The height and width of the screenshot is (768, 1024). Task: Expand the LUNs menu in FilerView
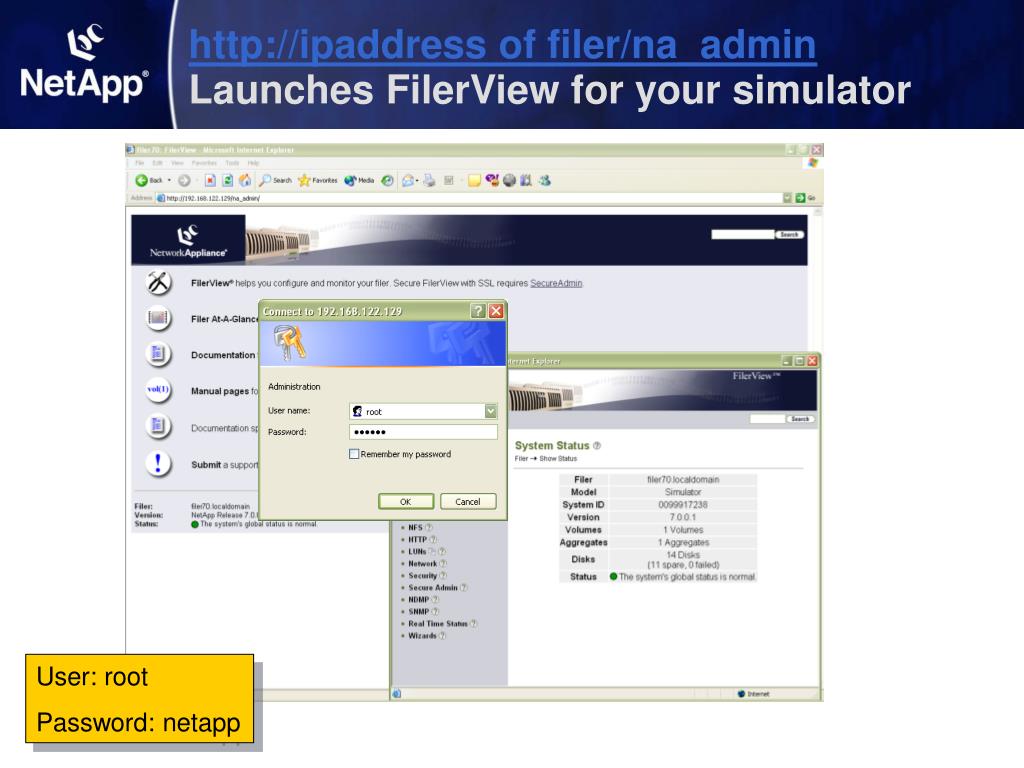coord(417,552)
